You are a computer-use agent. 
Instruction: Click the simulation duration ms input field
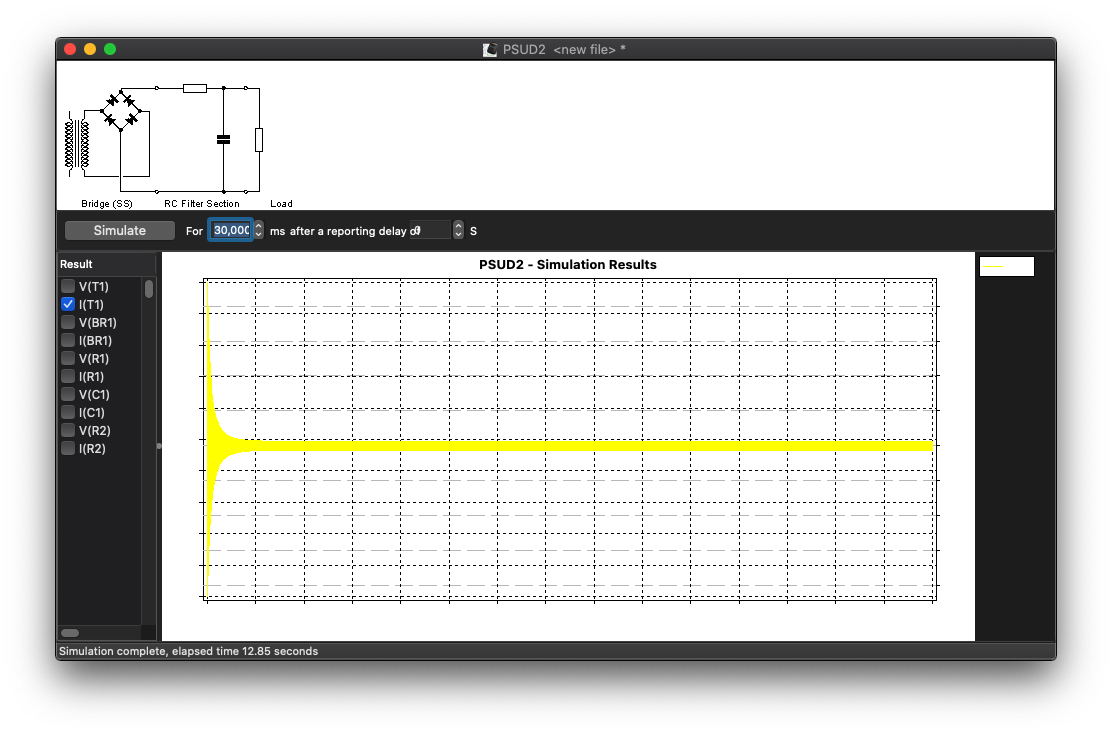coord(230,230)
